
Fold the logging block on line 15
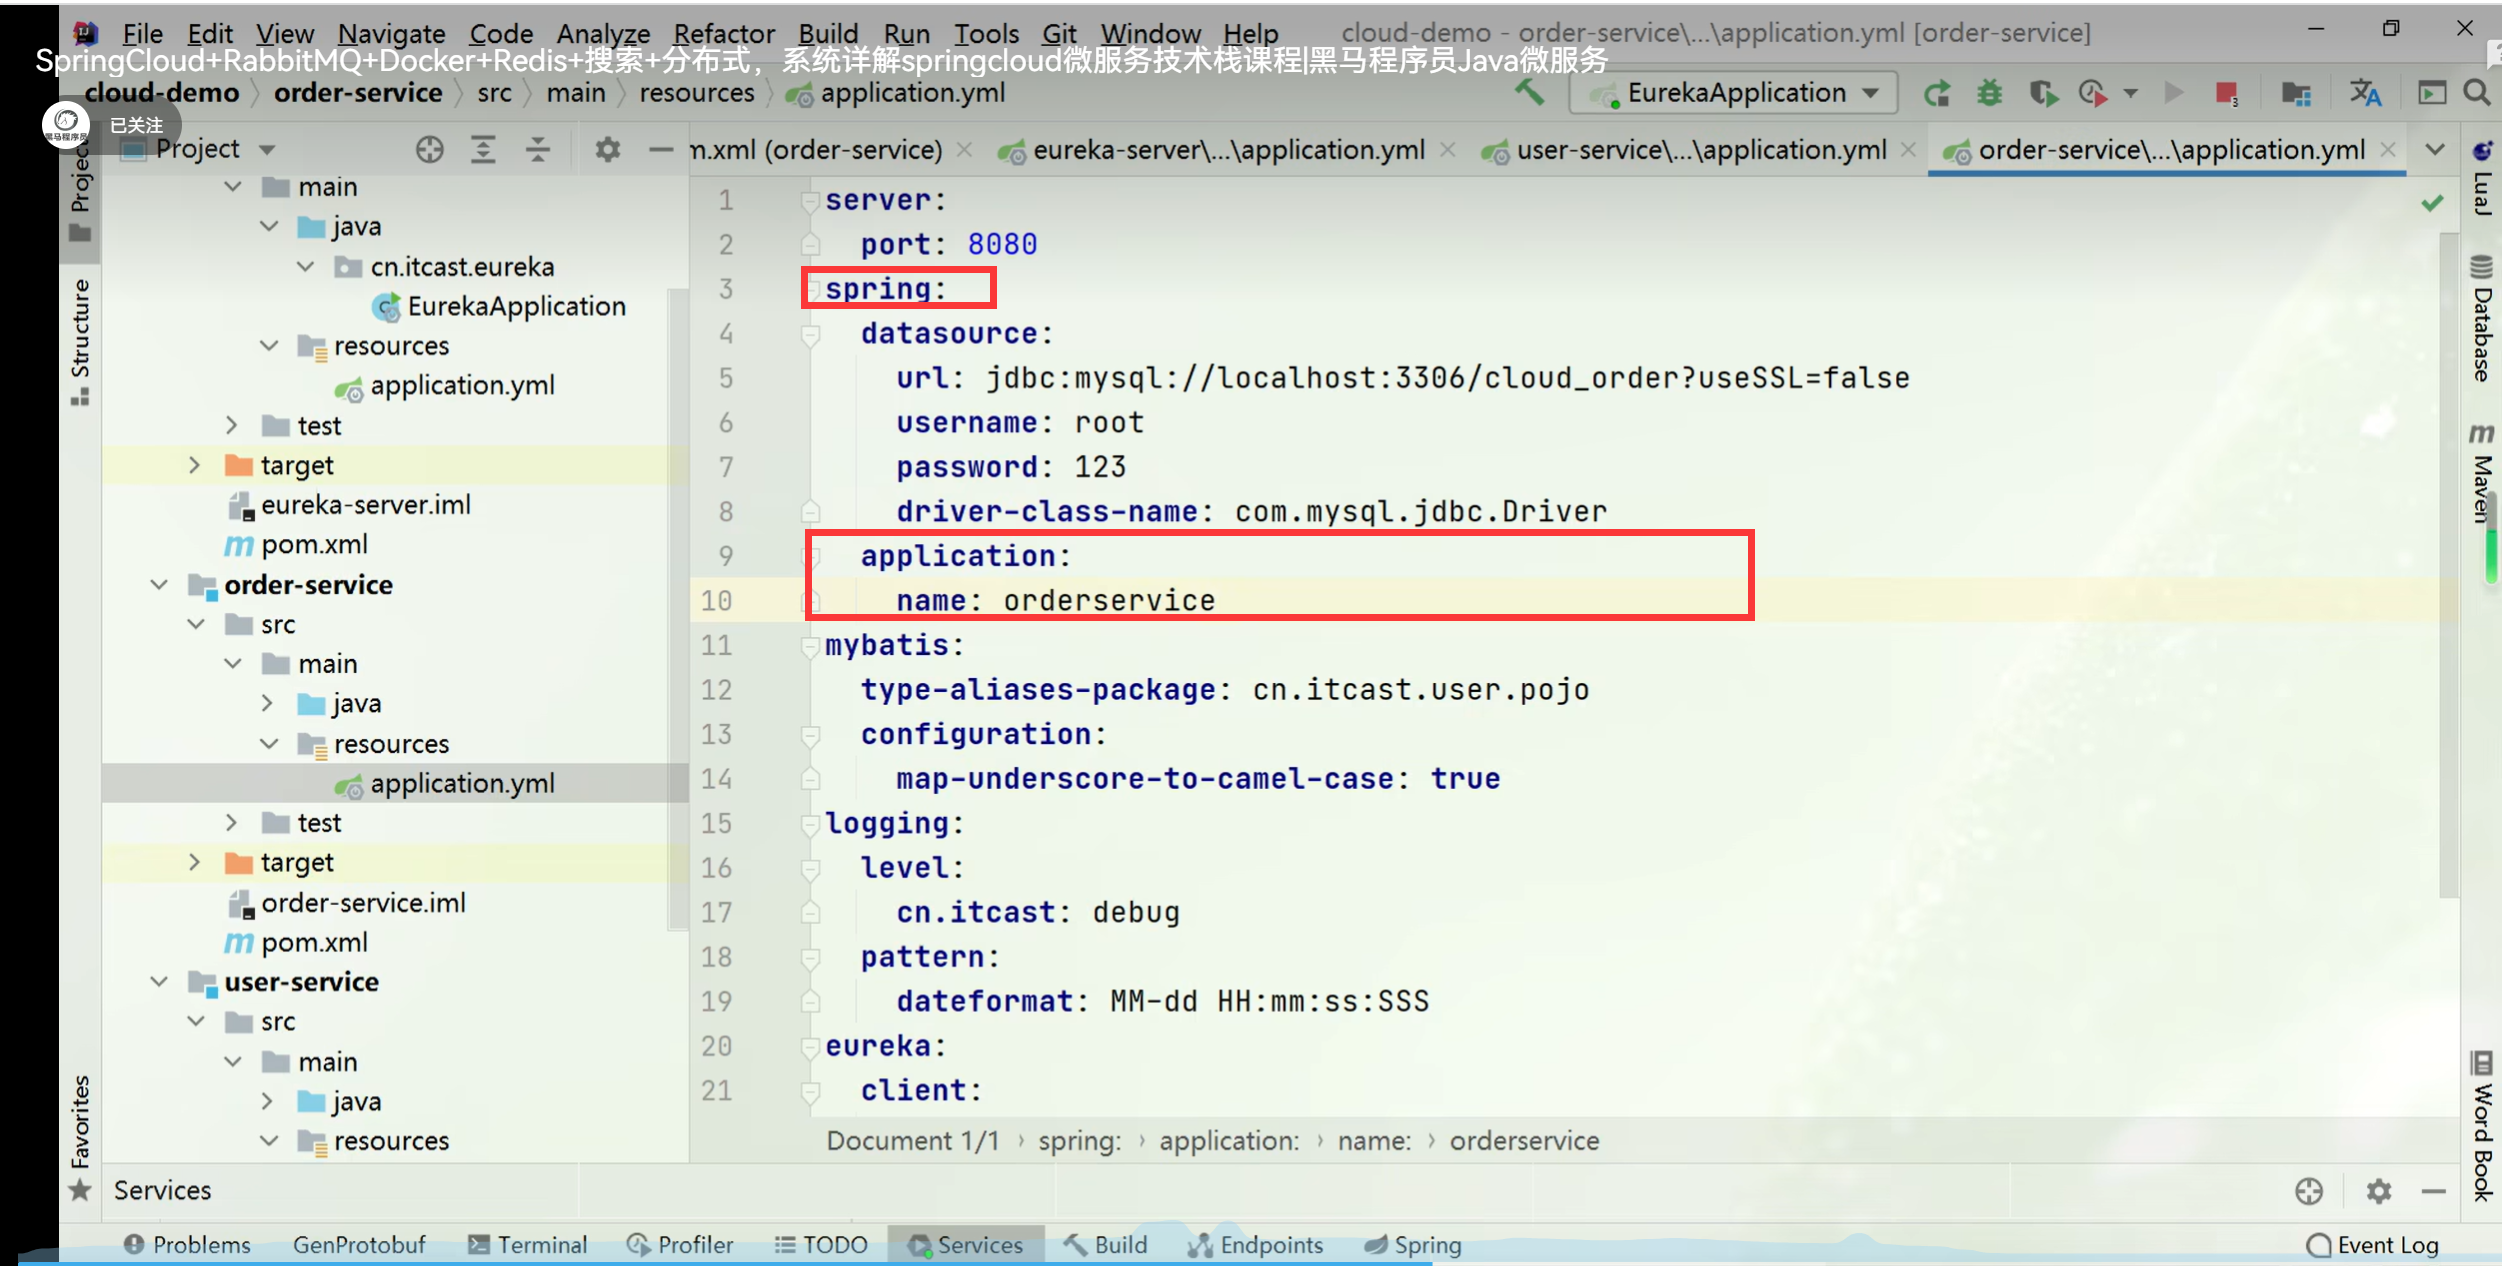(x=810, y=824)
